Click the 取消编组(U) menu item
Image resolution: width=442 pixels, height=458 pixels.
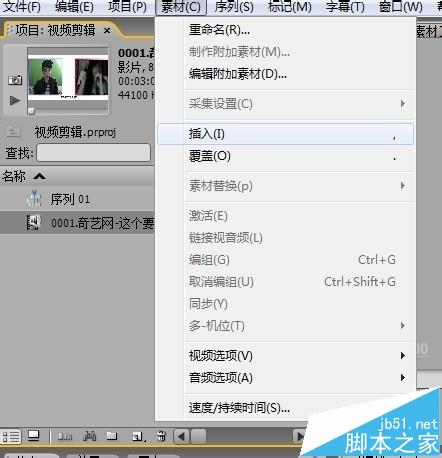(x=286, y=282)
